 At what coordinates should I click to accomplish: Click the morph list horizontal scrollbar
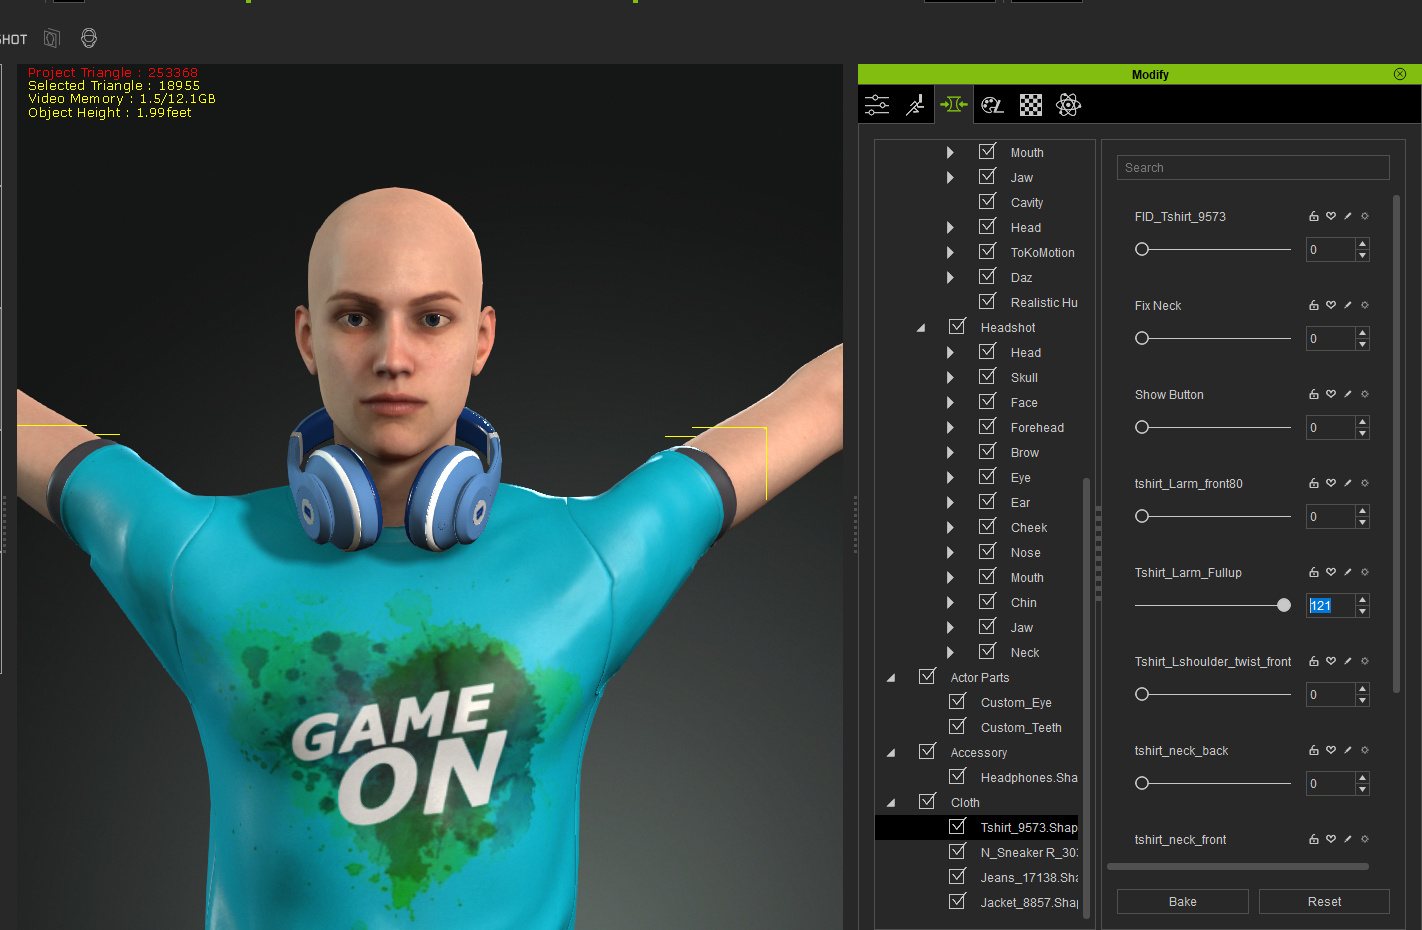(x=1238, y=867)
